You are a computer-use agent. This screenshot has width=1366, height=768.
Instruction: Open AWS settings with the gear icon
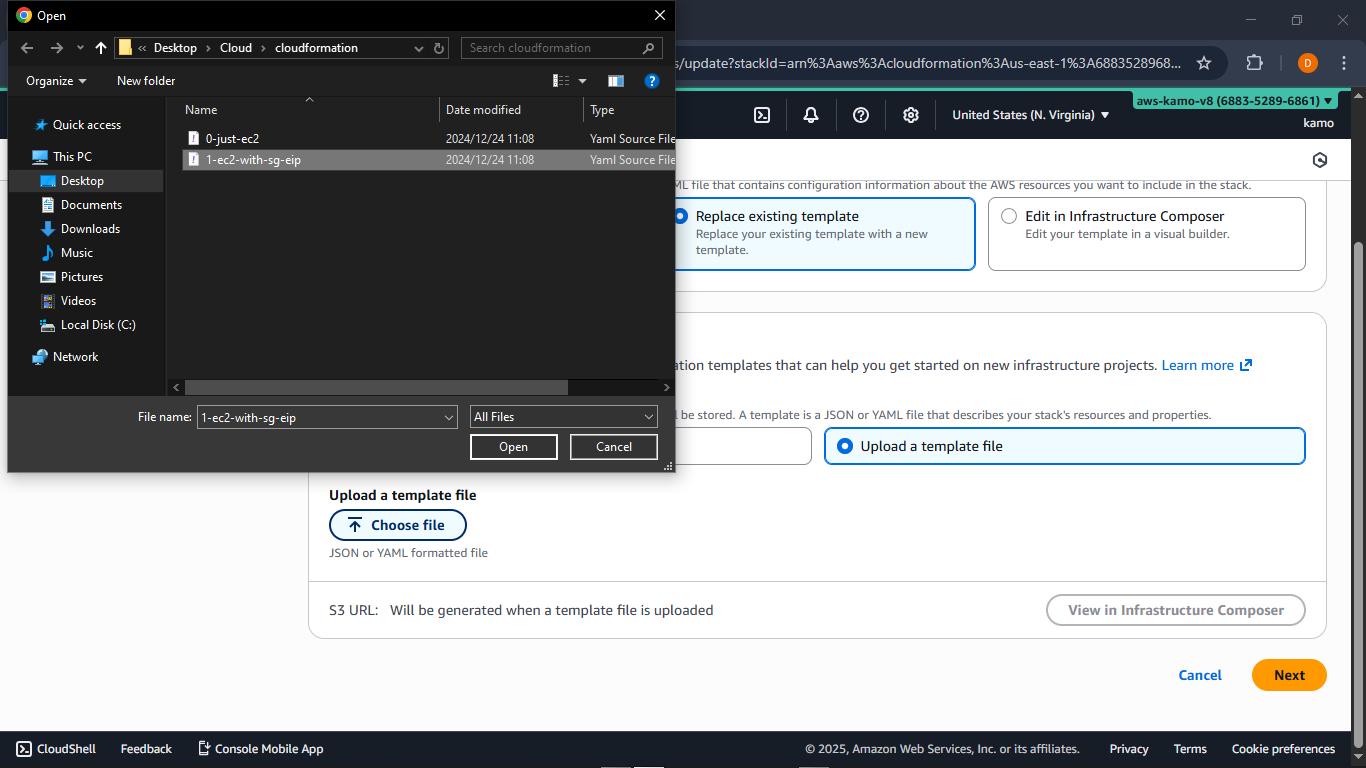click(x=911, y=115)
